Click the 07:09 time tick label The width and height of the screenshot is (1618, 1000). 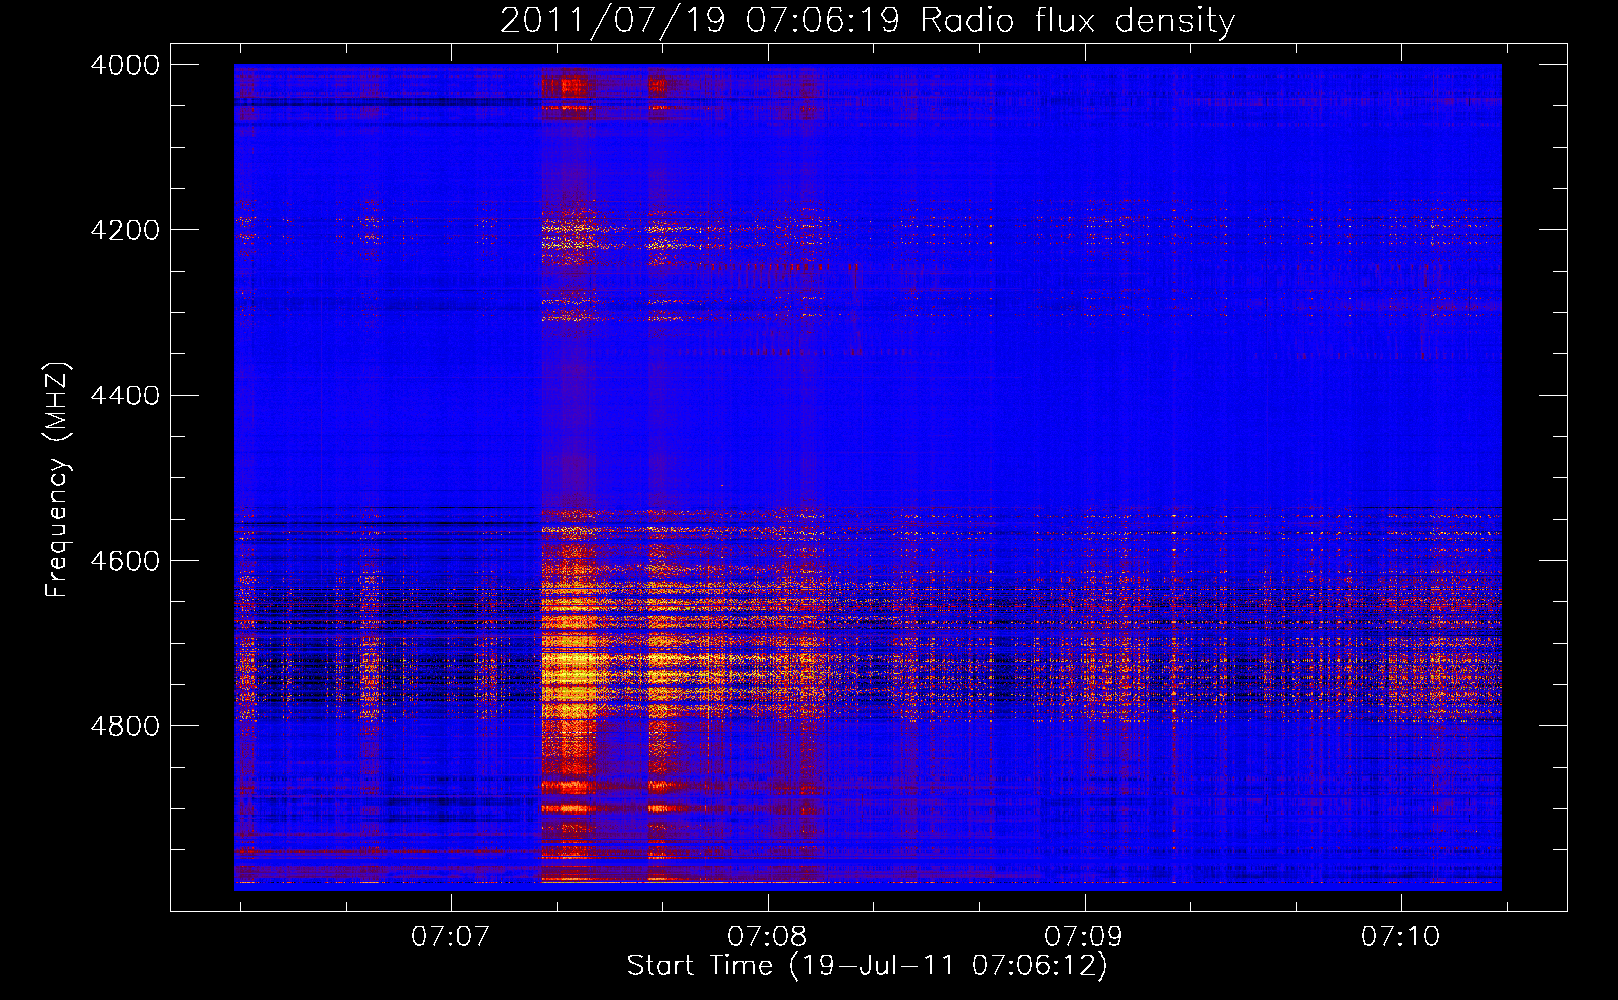(1084, 936)
